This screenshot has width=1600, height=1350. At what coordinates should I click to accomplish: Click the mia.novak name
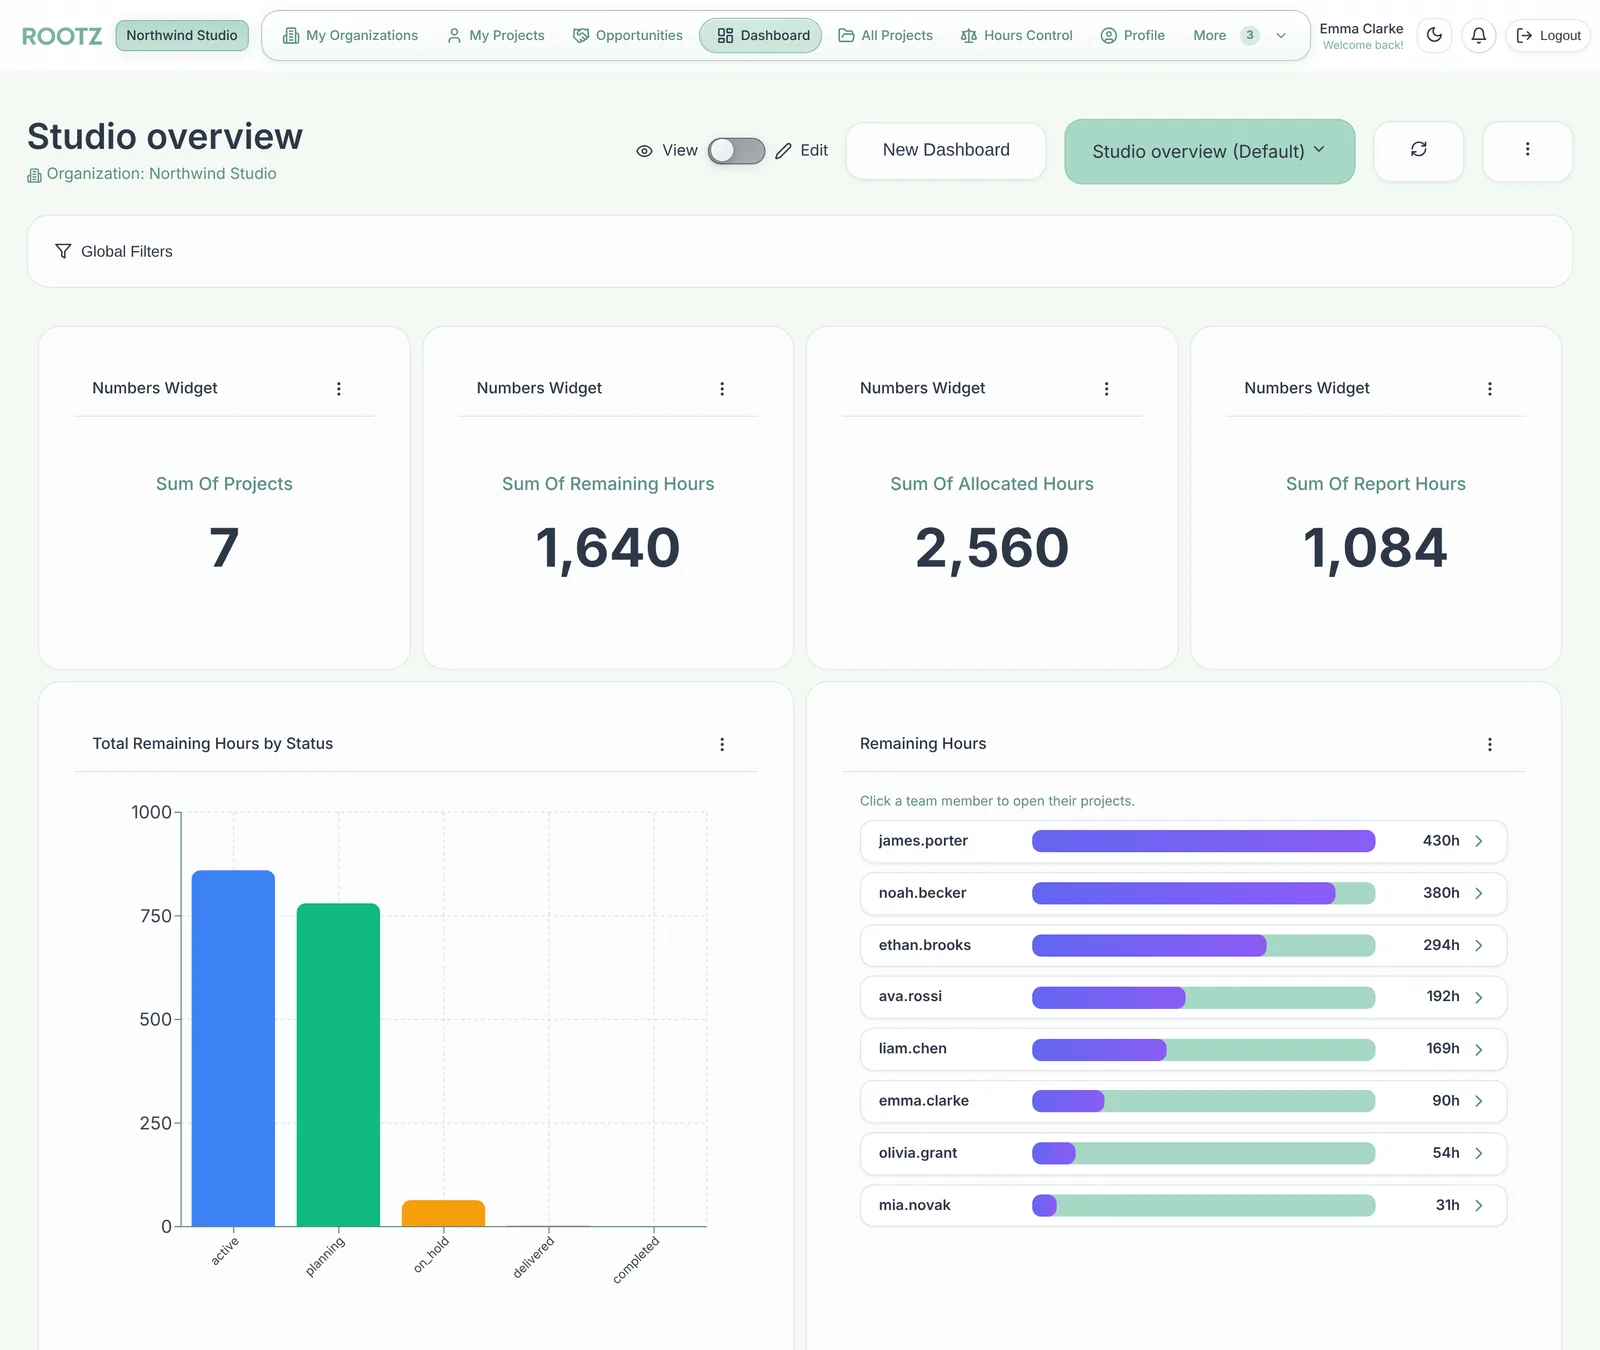pyautogui.click(x=915, y=1205)
